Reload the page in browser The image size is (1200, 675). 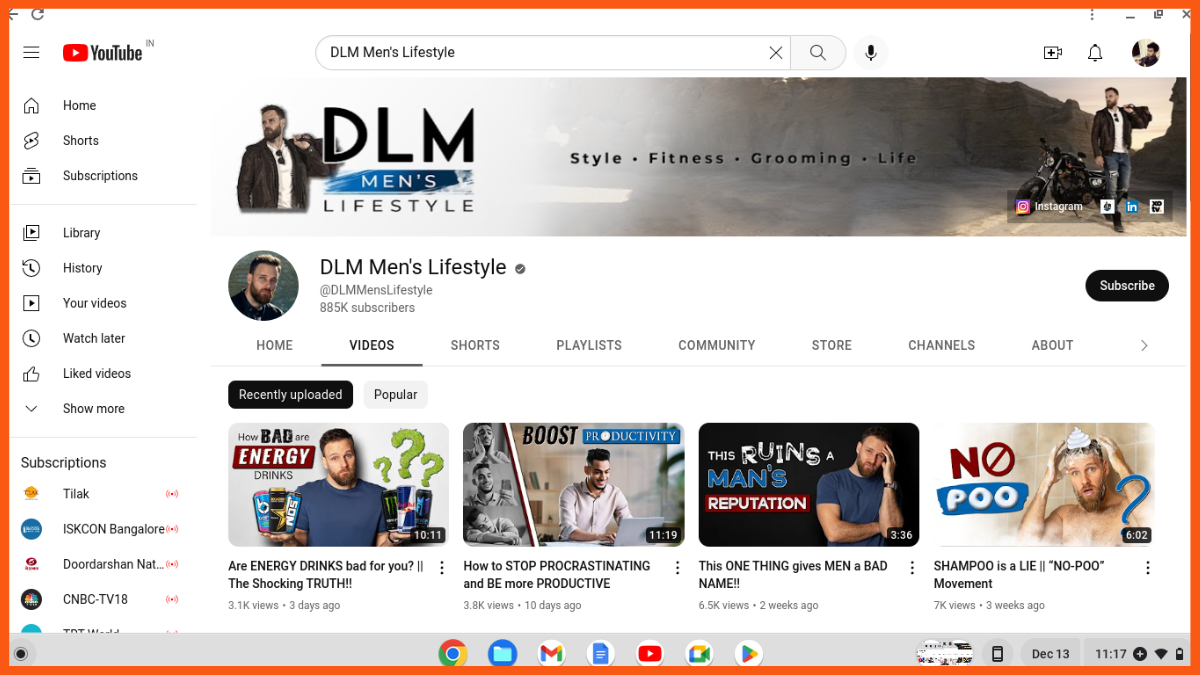tap(37, 14)
